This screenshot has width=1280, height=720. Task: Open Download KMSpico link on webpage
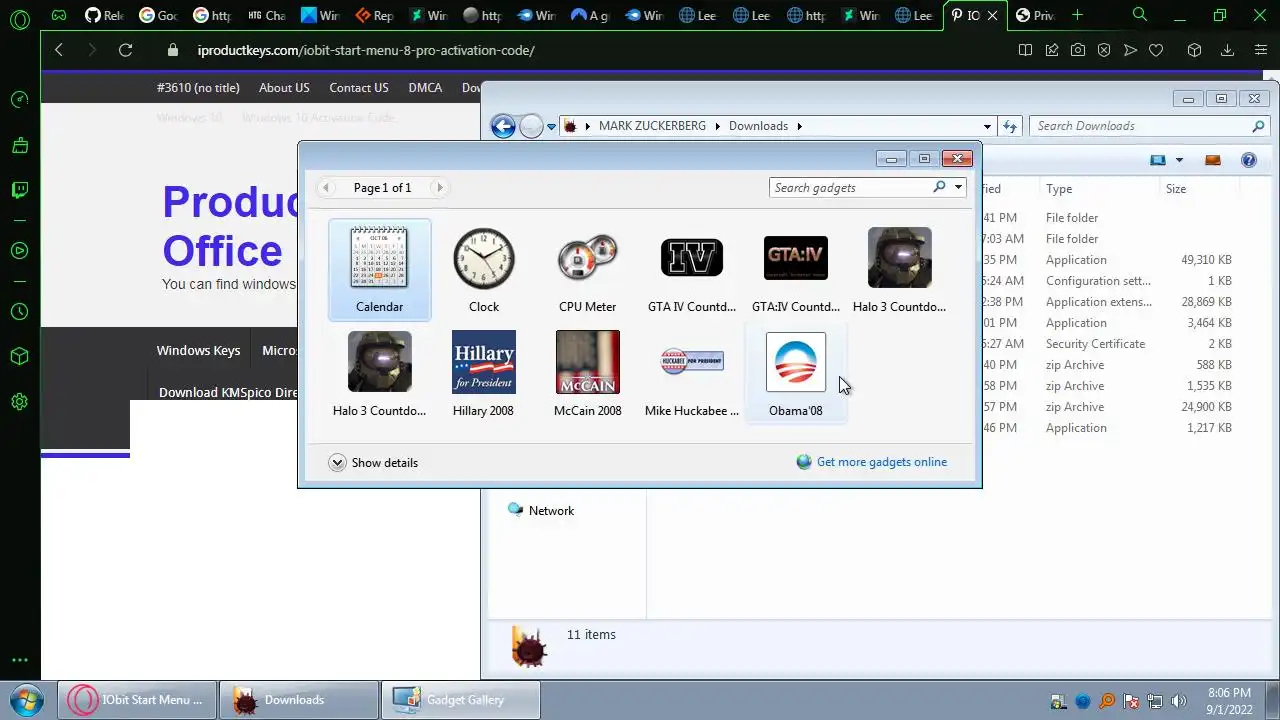(228, 392)
